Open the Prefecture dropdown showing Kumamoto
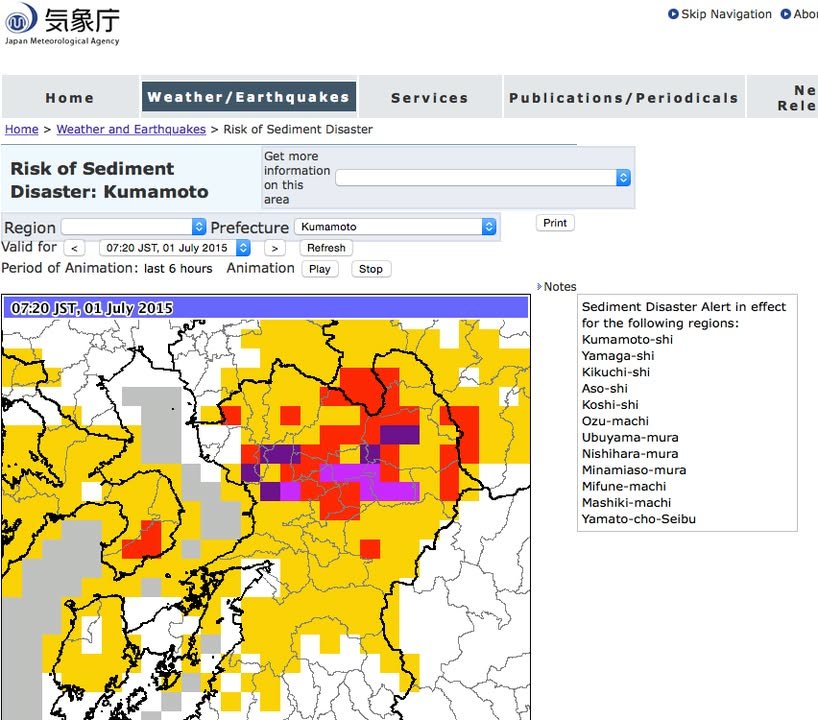This screenshot has width=818, height=720. coord(394,227)
